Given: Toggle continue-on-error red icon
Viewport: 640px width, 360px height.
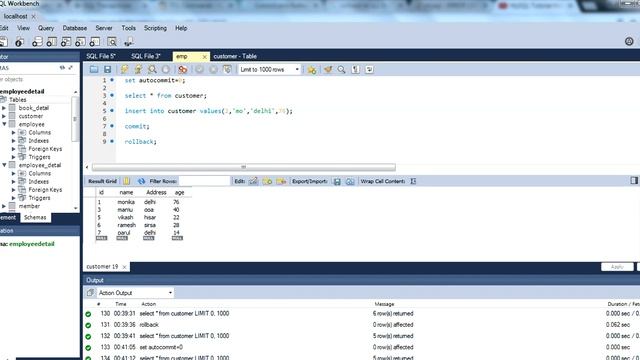Looking at the screenshot, I should 182,69.
